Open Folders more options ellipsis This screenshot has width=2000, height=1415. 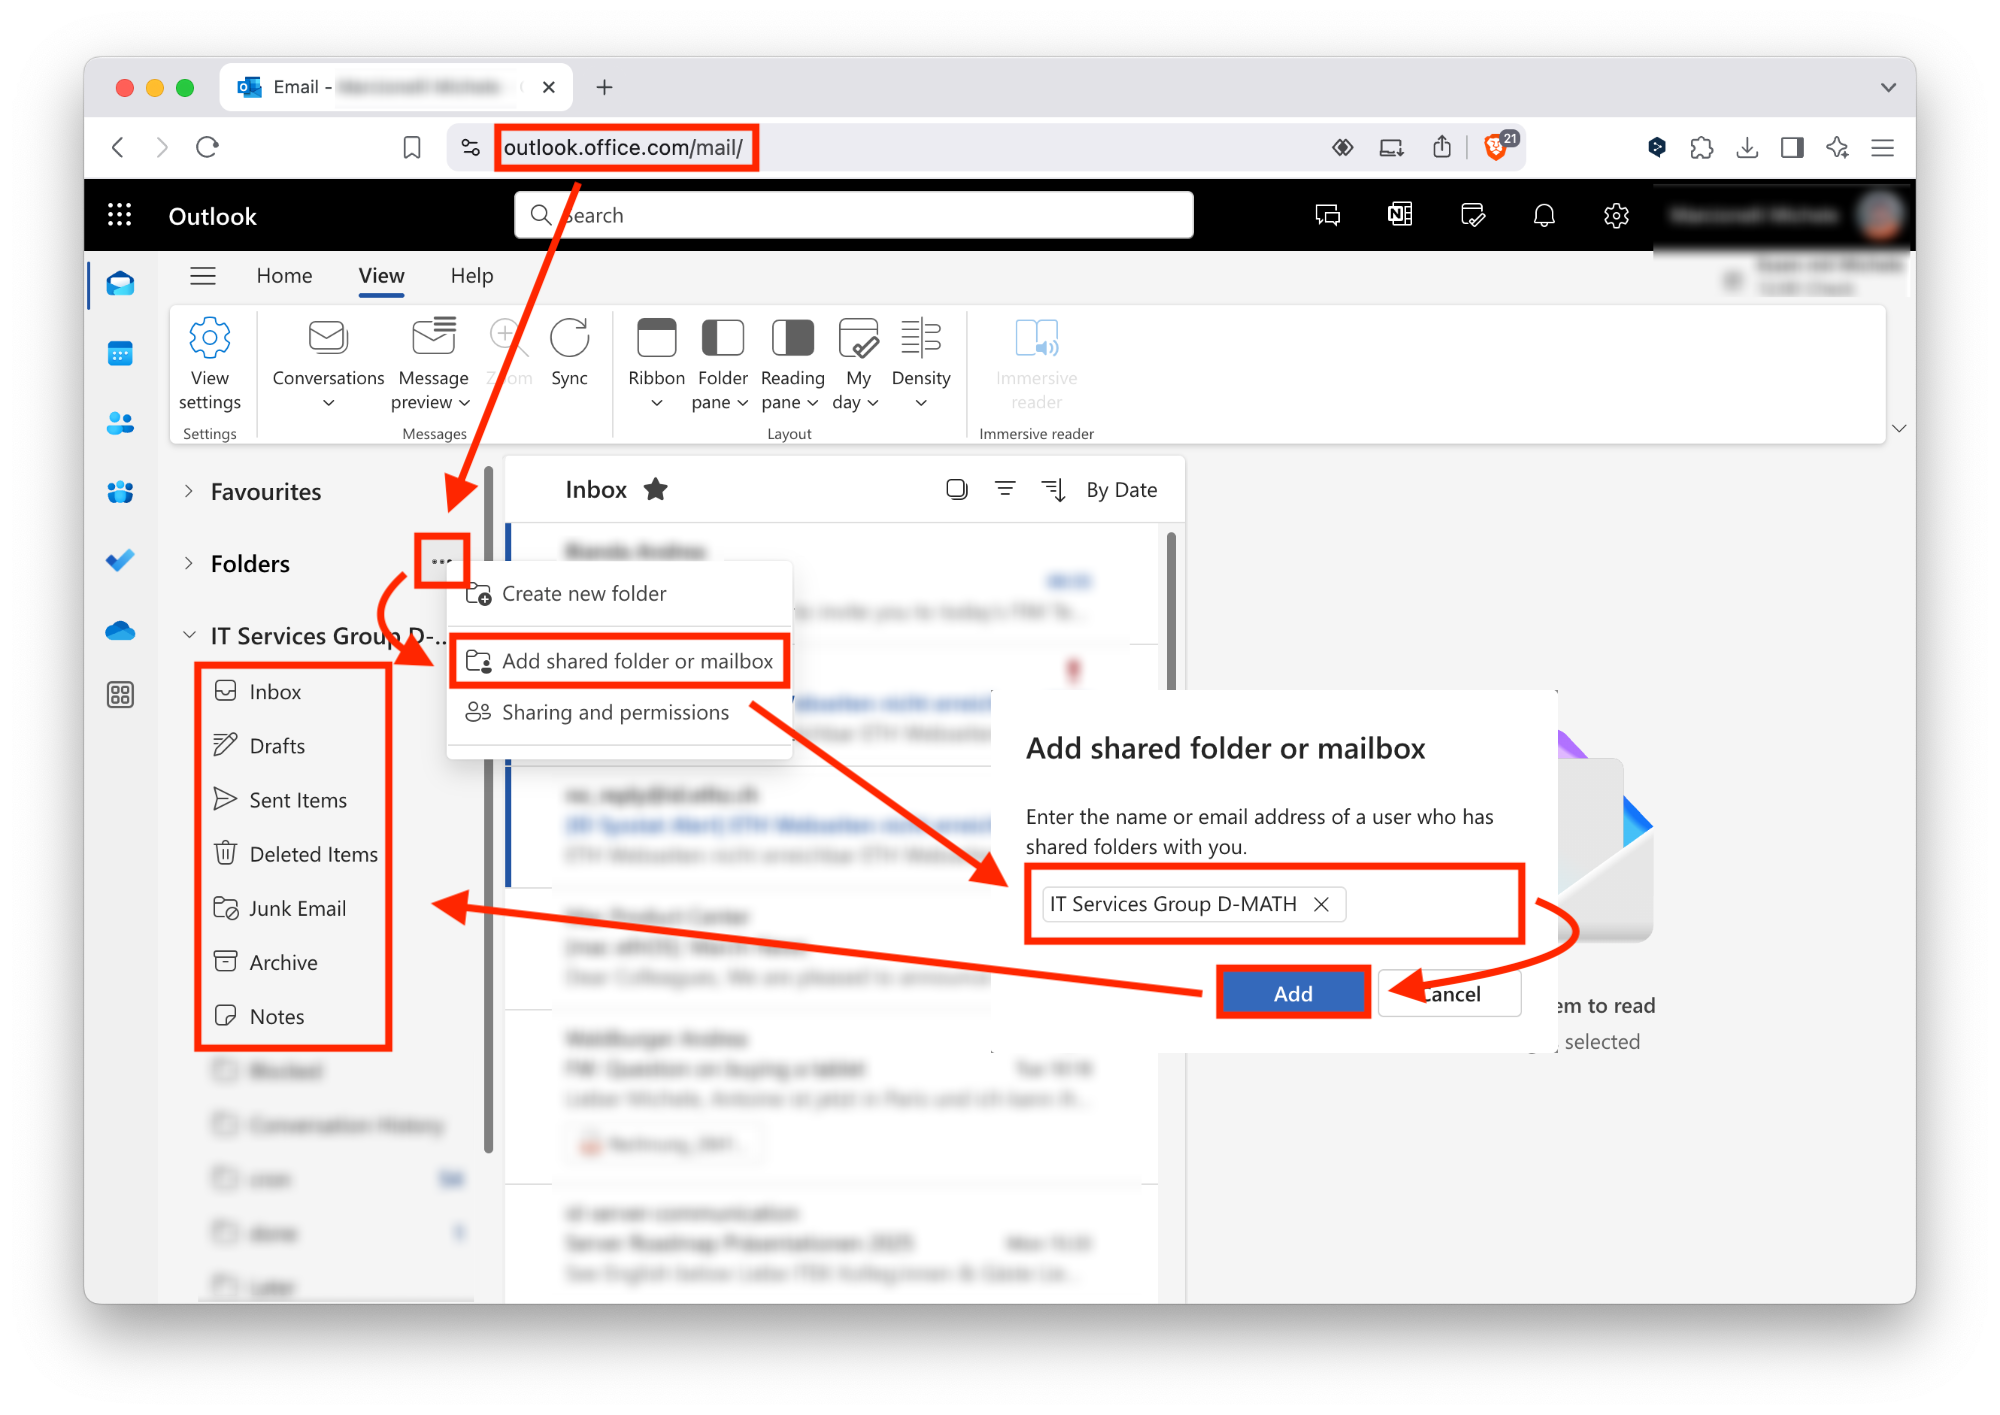pyautogui.click(x=441, y=561)
